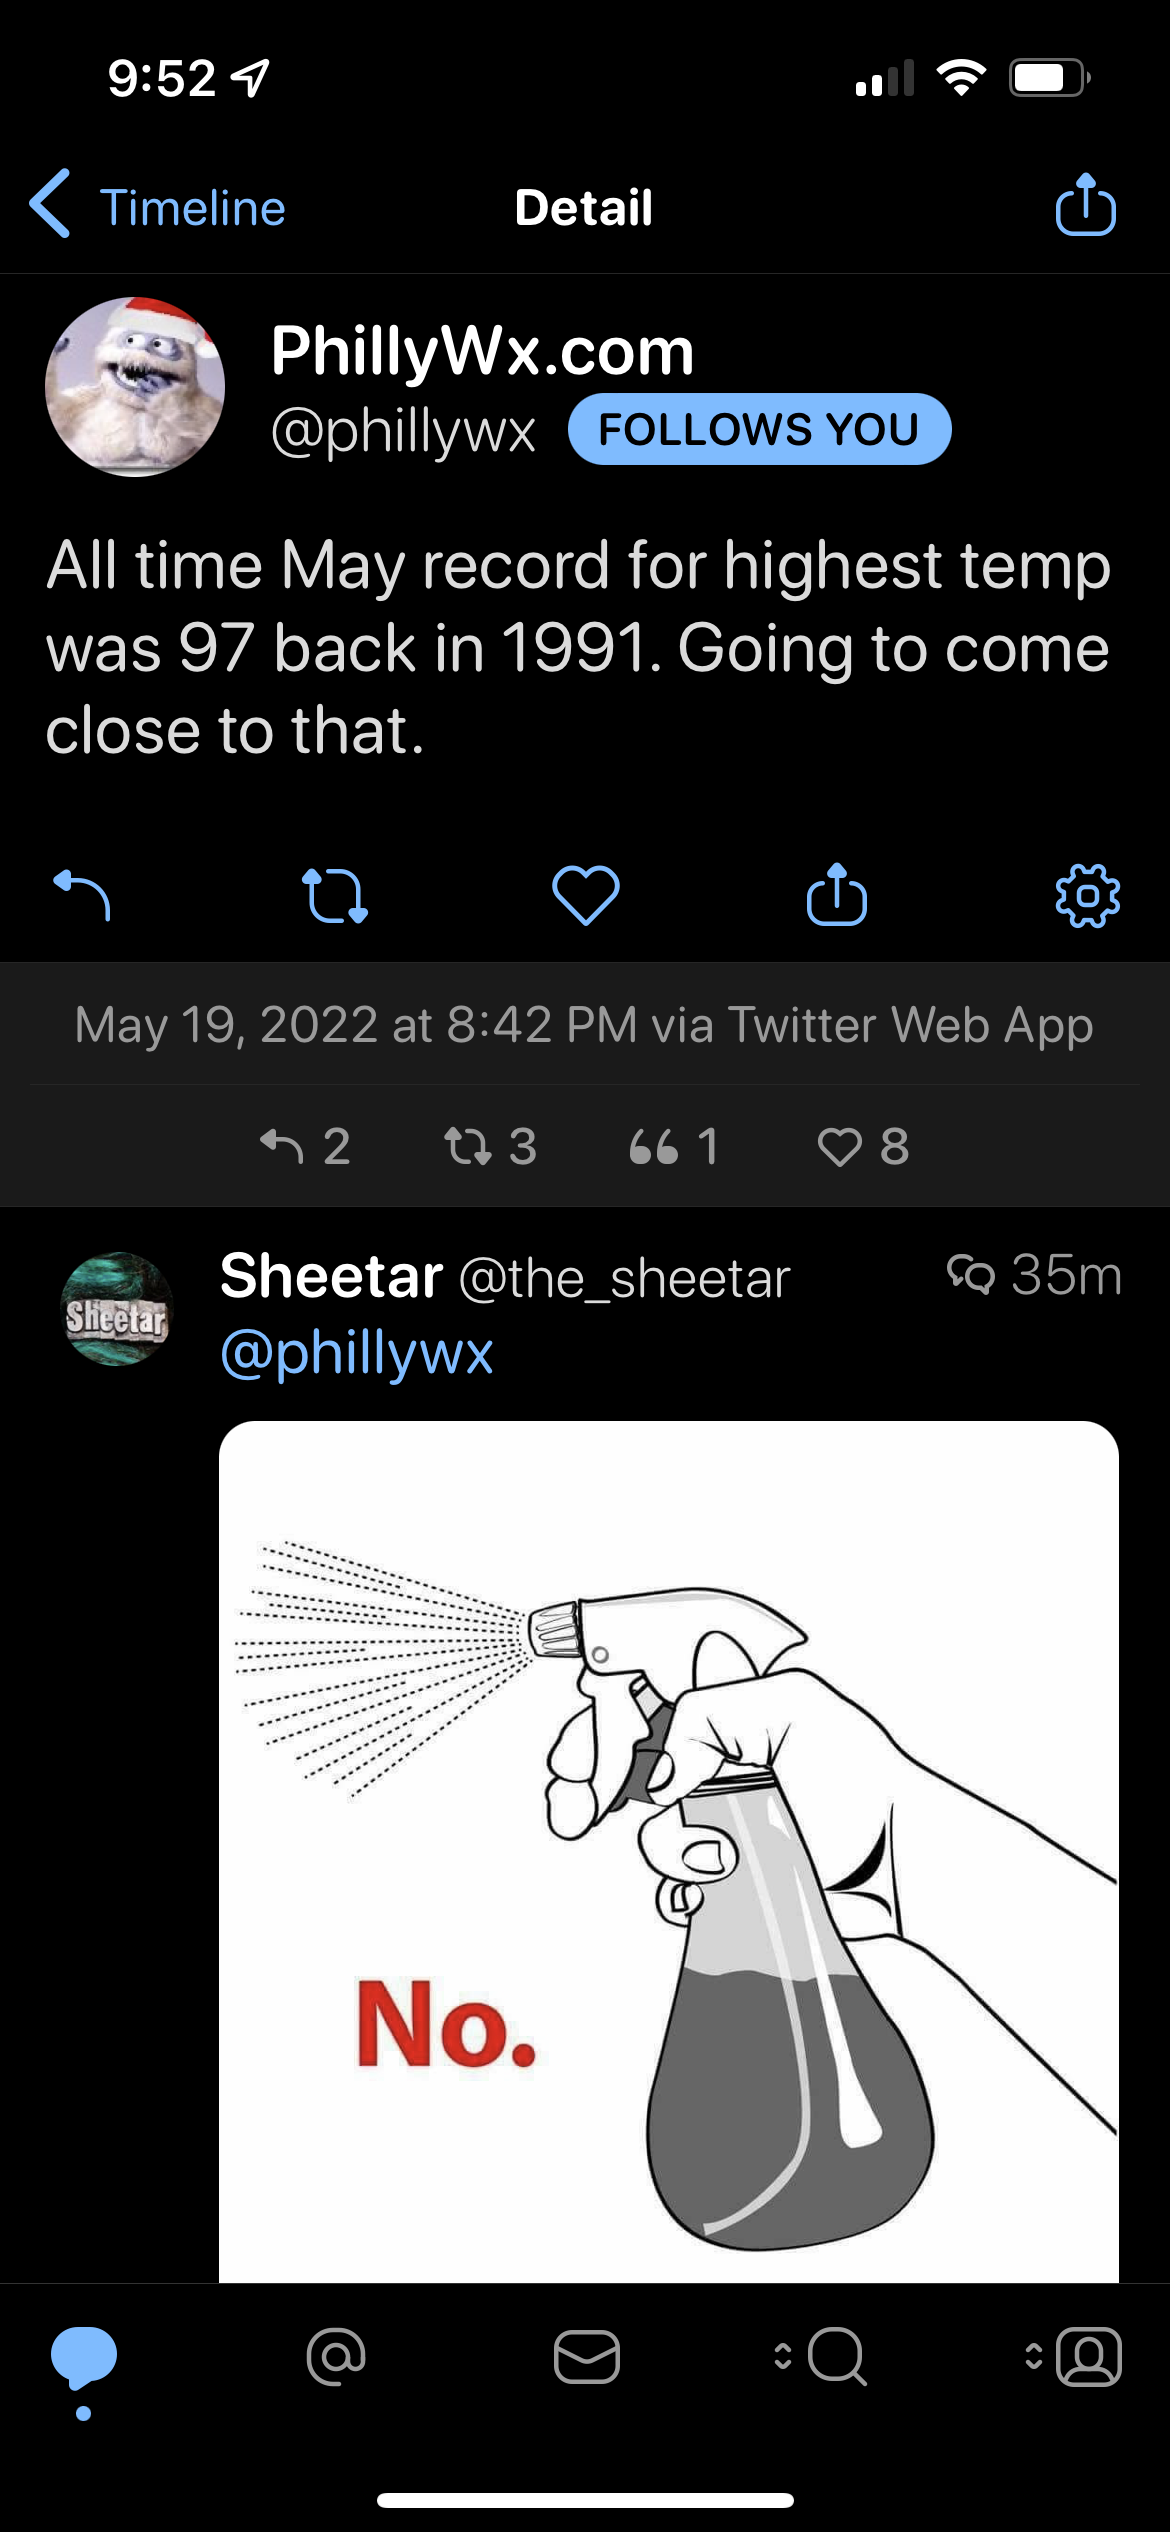
Task: Open the Profile tab
Action: tap(1088, 2357)
